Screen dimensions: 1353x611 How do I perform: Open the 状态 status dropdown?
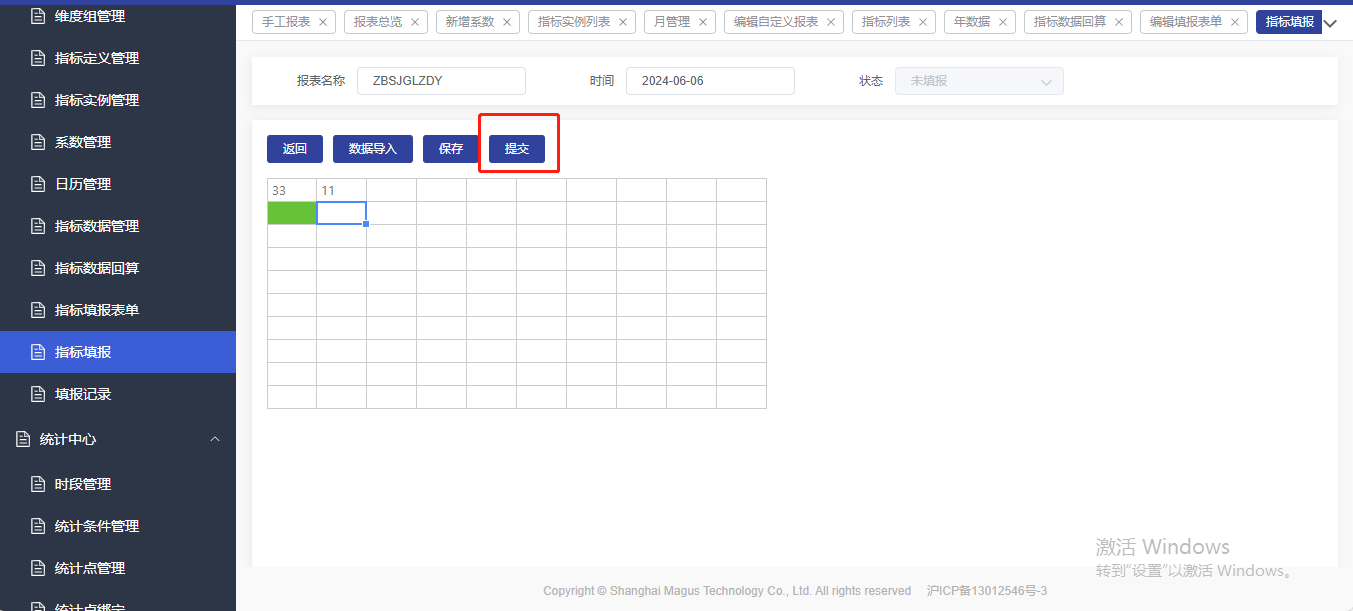(x=979, y=81)
